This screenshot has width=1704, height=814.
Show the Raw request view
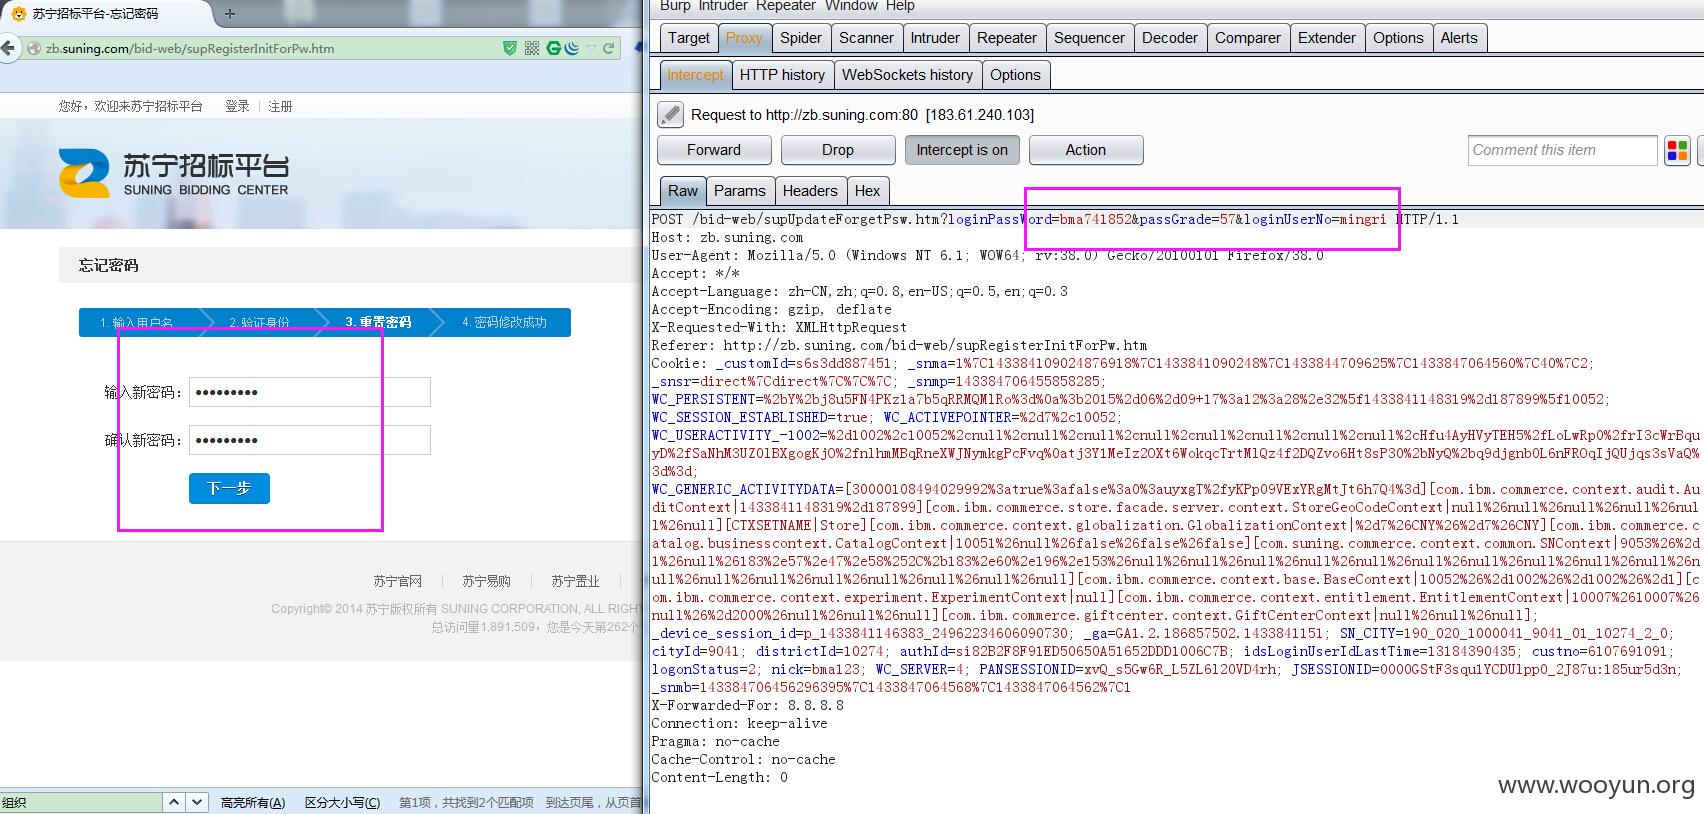tap(683, 191)
